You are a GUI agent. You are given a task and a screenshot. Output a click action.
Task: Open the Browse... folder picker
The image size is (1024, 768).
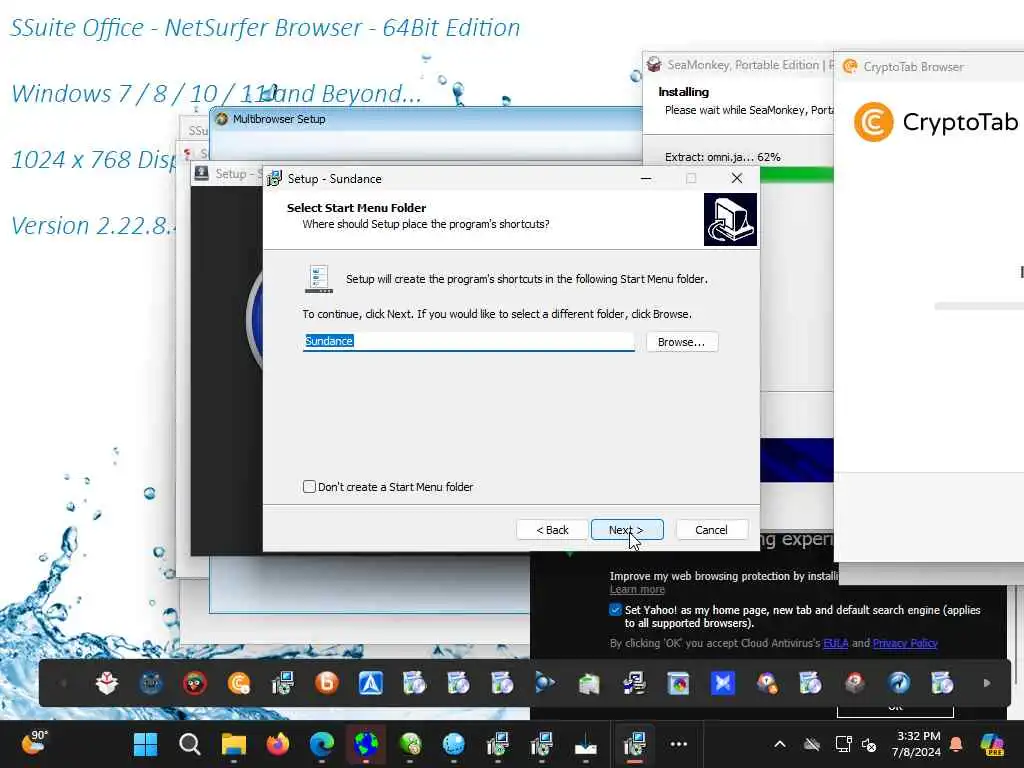click(682, 342)
